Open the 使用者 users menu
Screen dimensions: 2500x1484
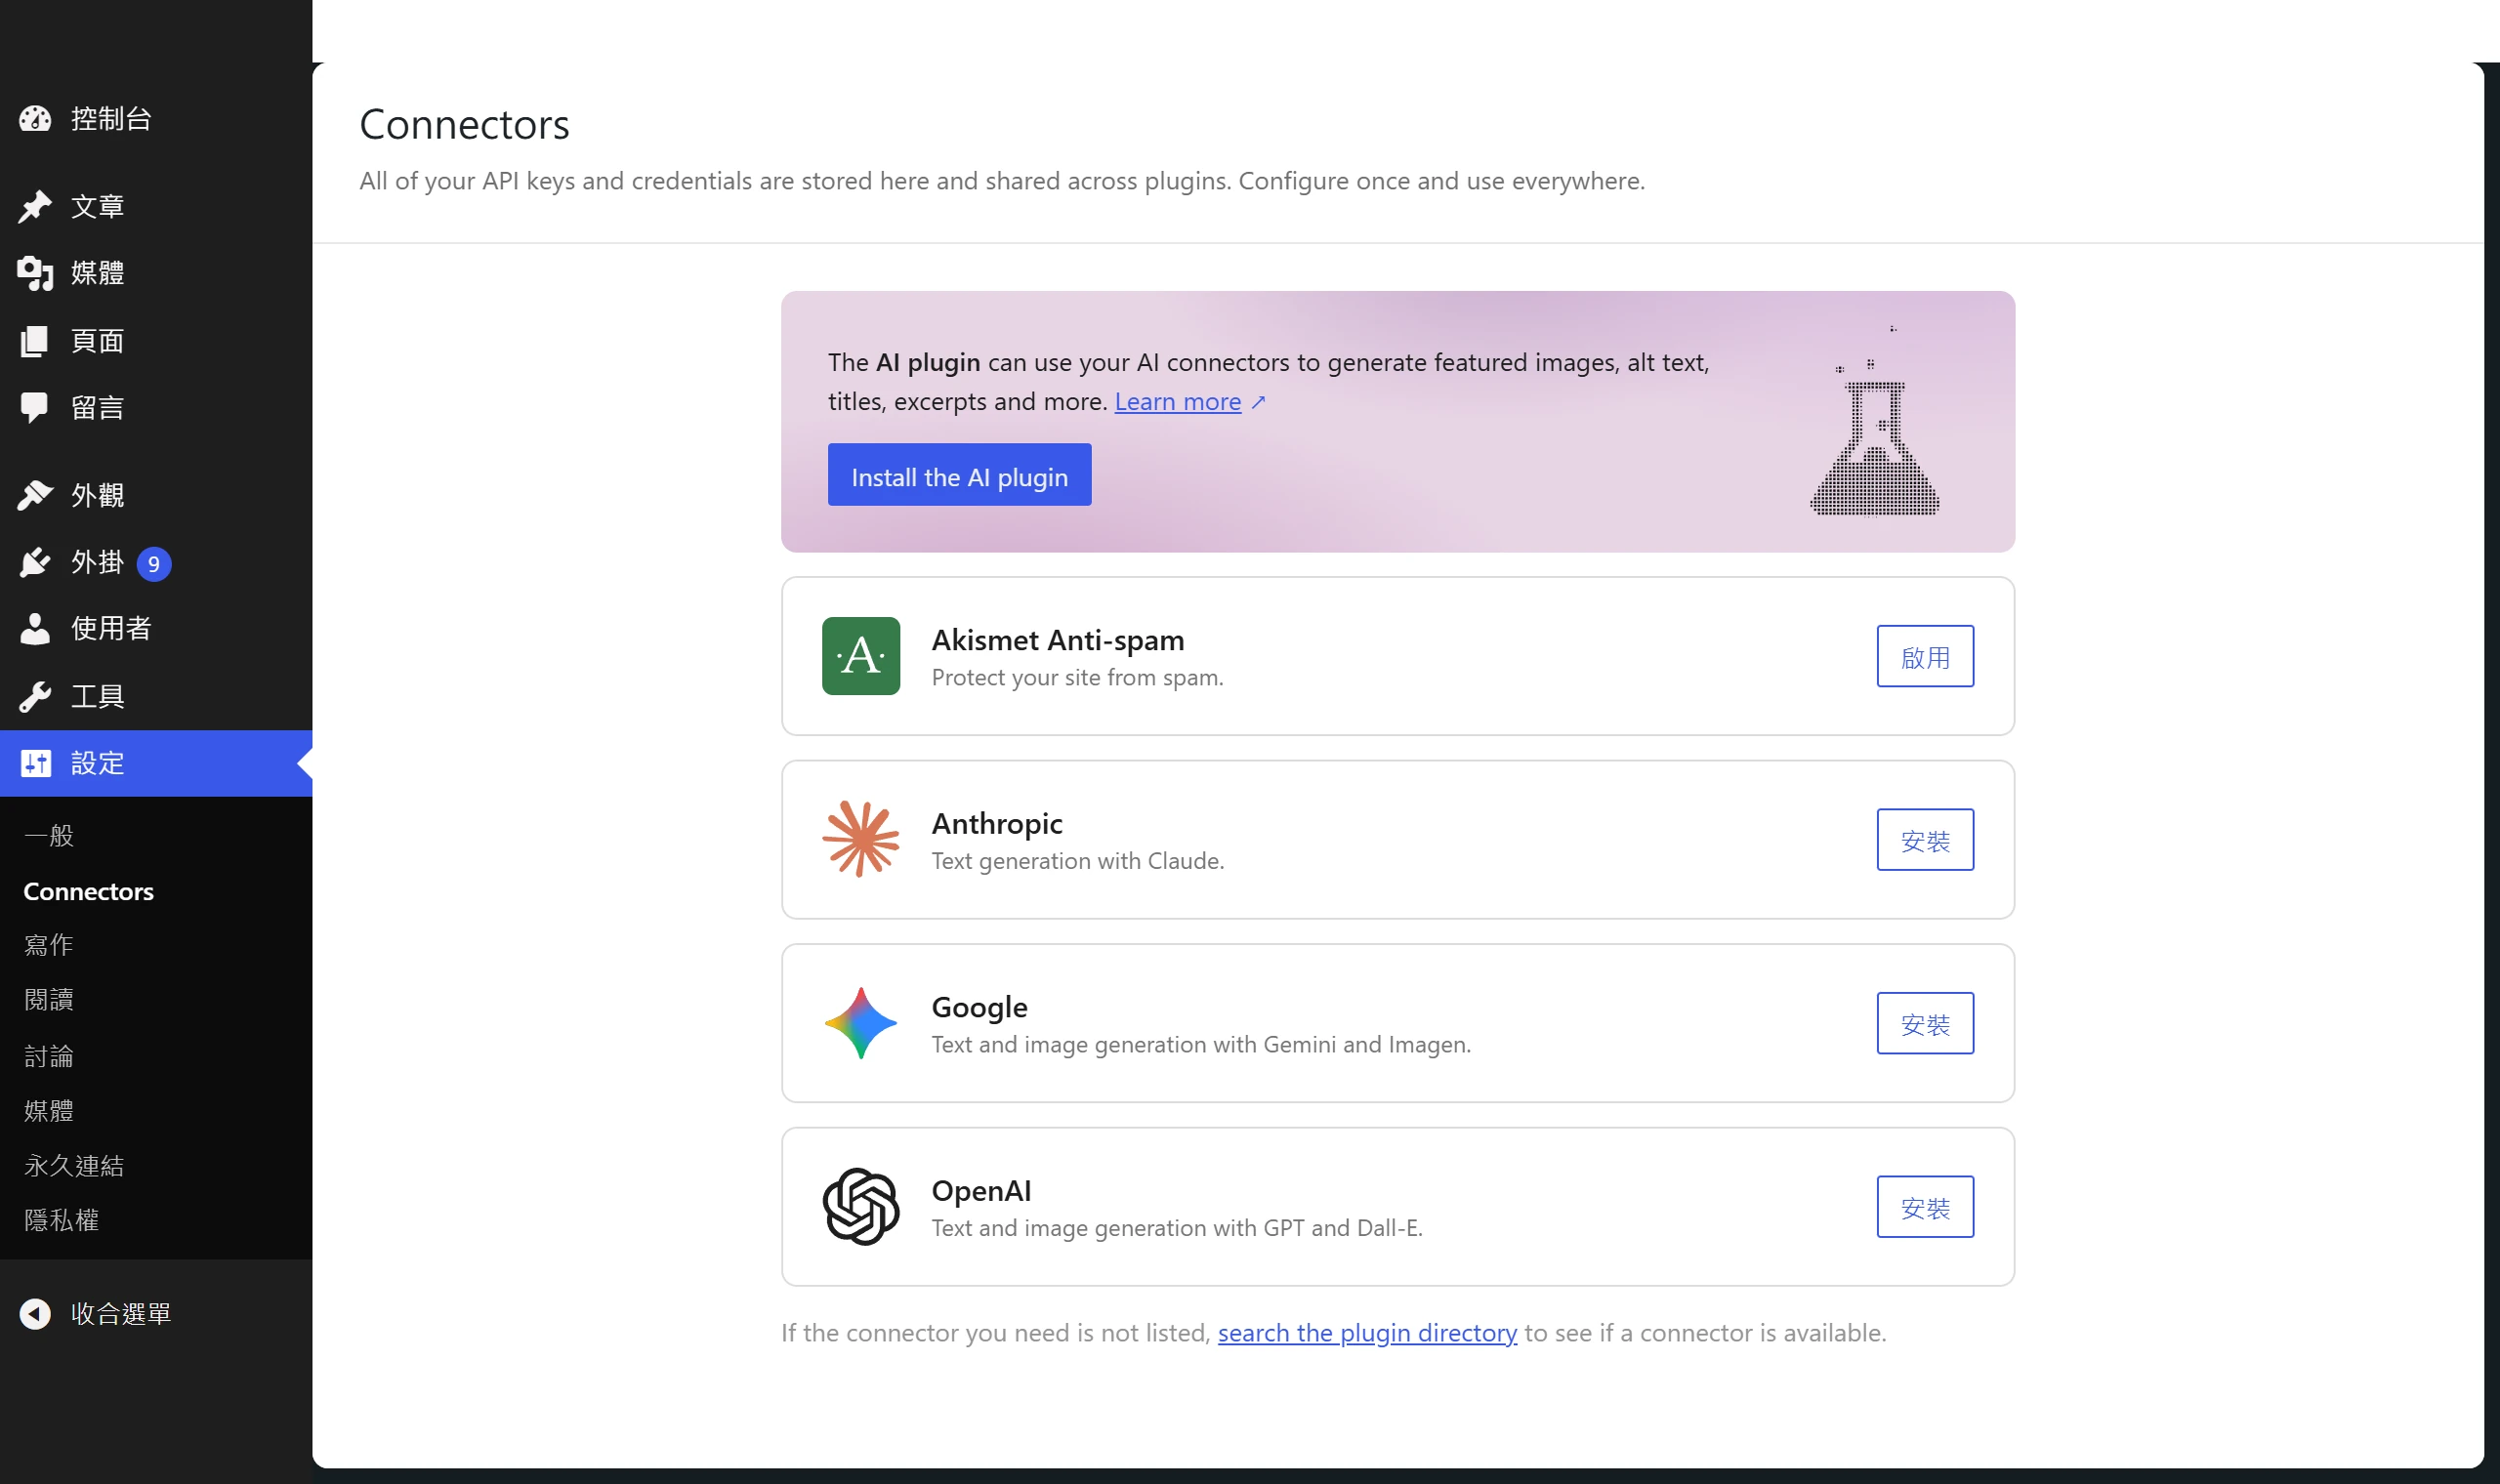coord(156,629)
